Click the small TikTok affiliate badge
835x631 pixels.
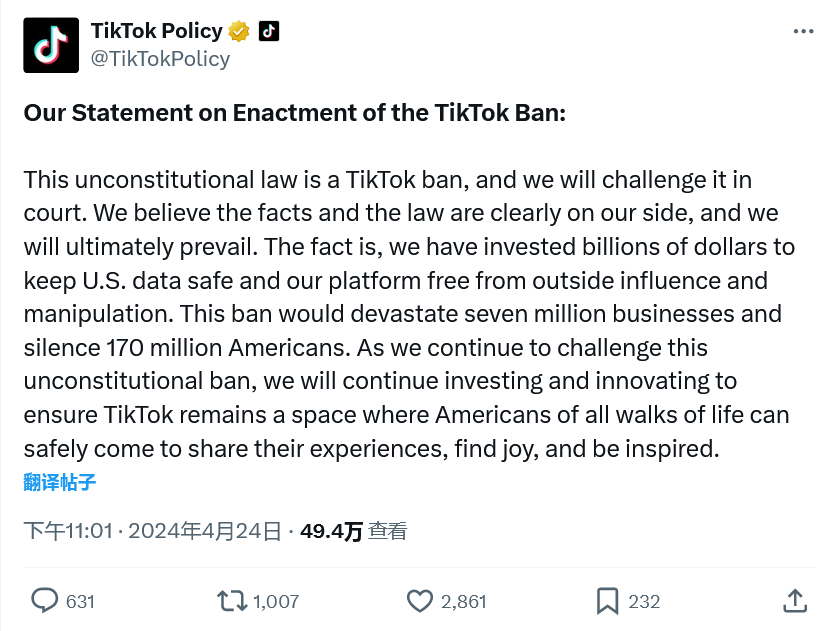269,32
